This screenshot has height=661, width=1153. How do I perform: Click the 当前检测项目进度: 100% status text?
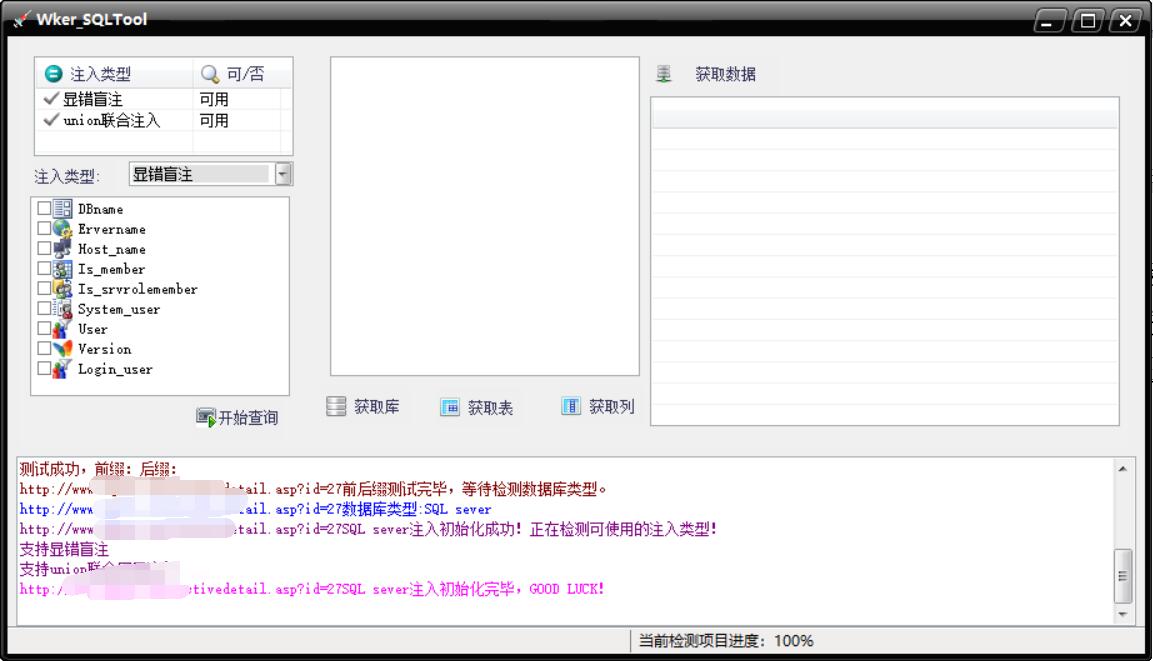click(726, 640)
